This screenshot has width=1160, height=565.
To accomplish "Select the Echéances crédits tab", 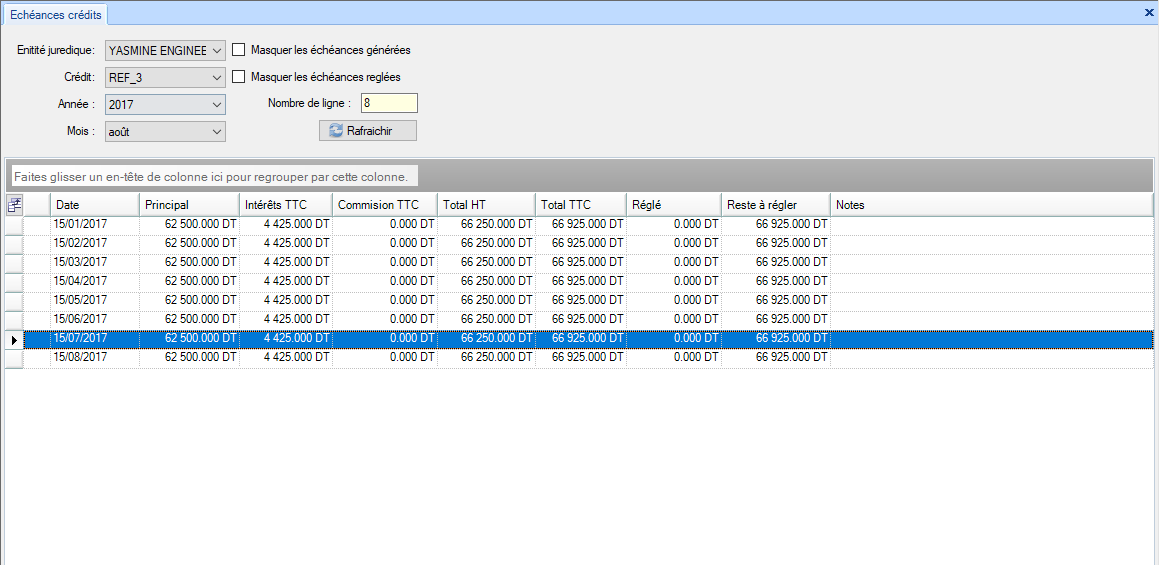I will coord(55,14).
